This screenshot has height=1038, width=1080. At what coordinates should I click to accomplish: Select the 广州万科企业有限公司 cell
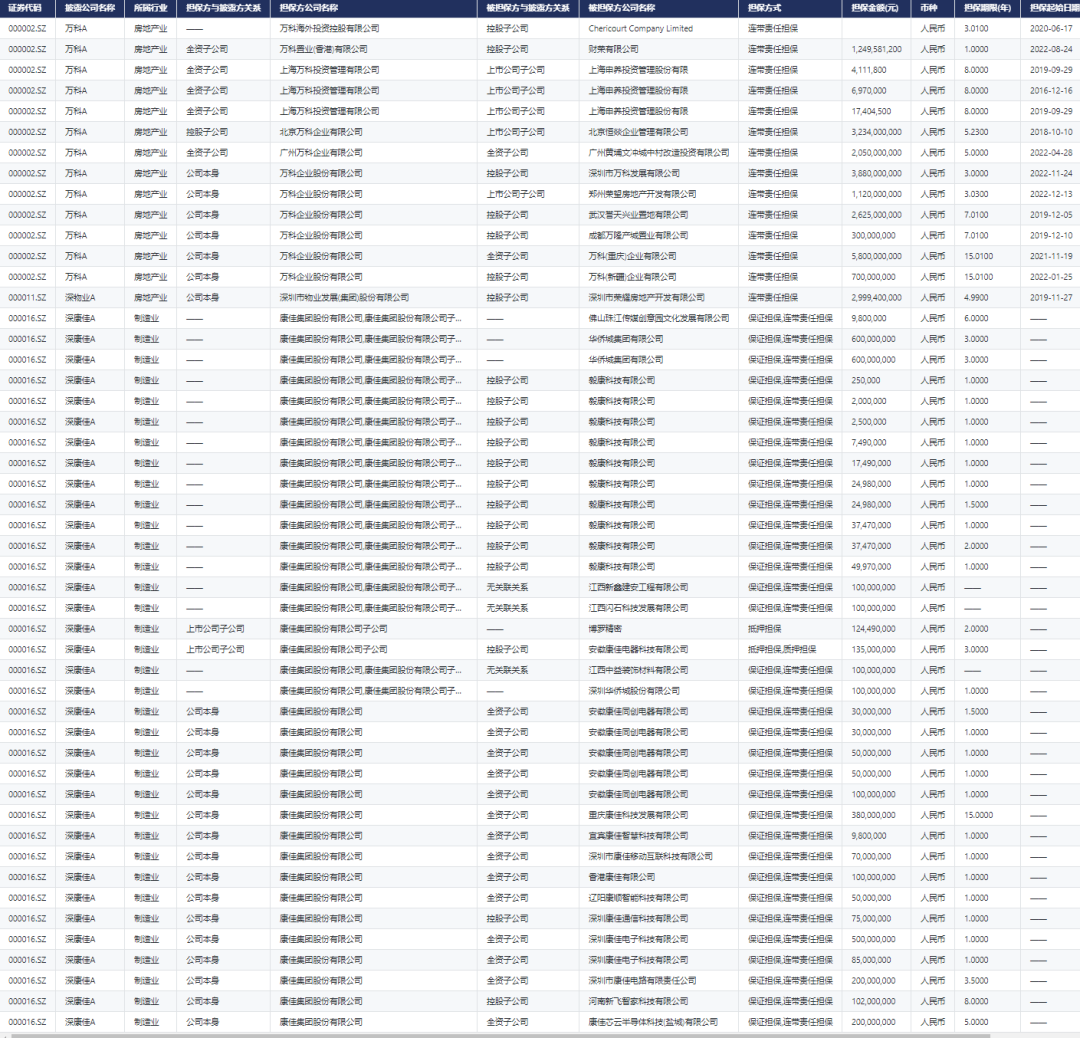click(321, 153)
